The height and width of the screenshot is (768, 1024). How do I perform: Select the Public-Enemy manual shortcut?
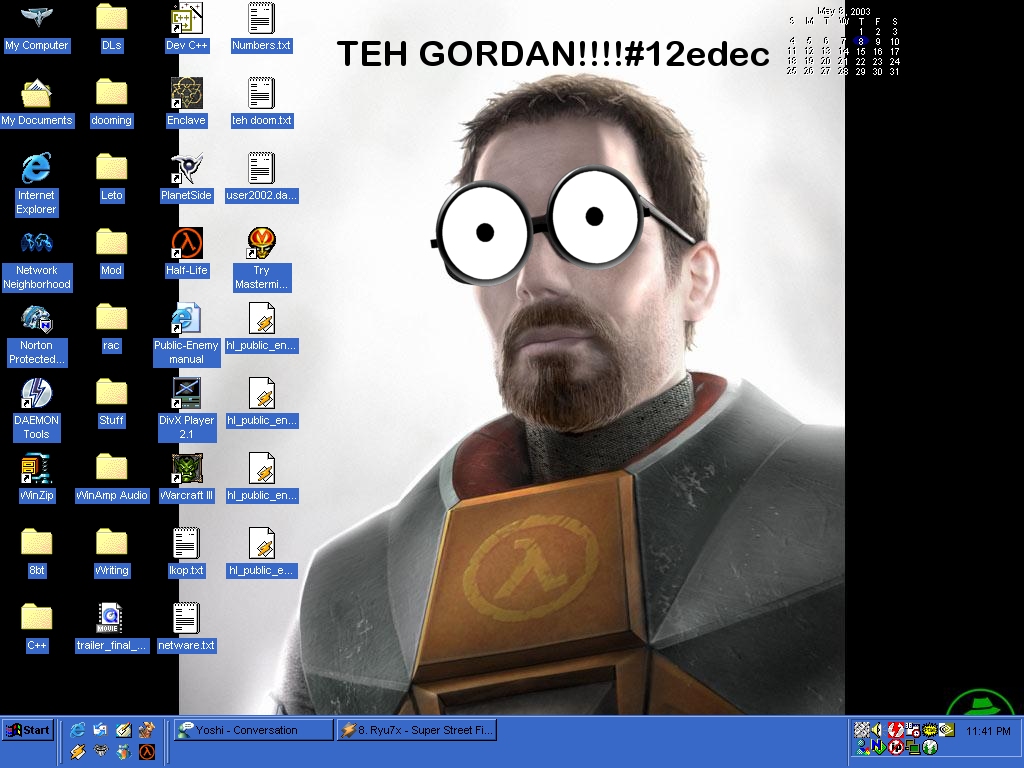click(186, 335)
